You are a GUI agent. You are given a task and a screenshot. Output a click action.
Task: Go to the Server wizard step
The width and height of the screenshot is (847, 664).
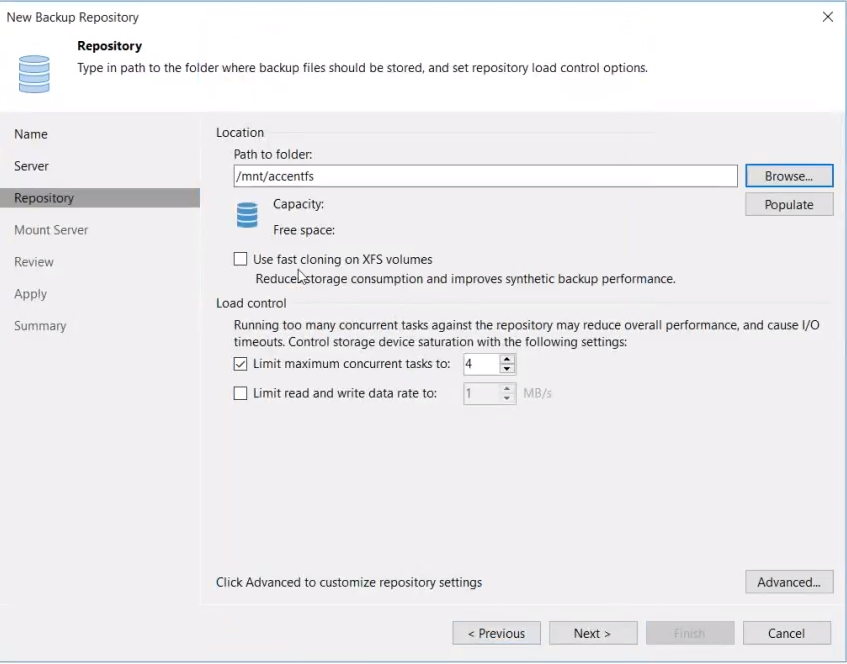coord(32,166)
